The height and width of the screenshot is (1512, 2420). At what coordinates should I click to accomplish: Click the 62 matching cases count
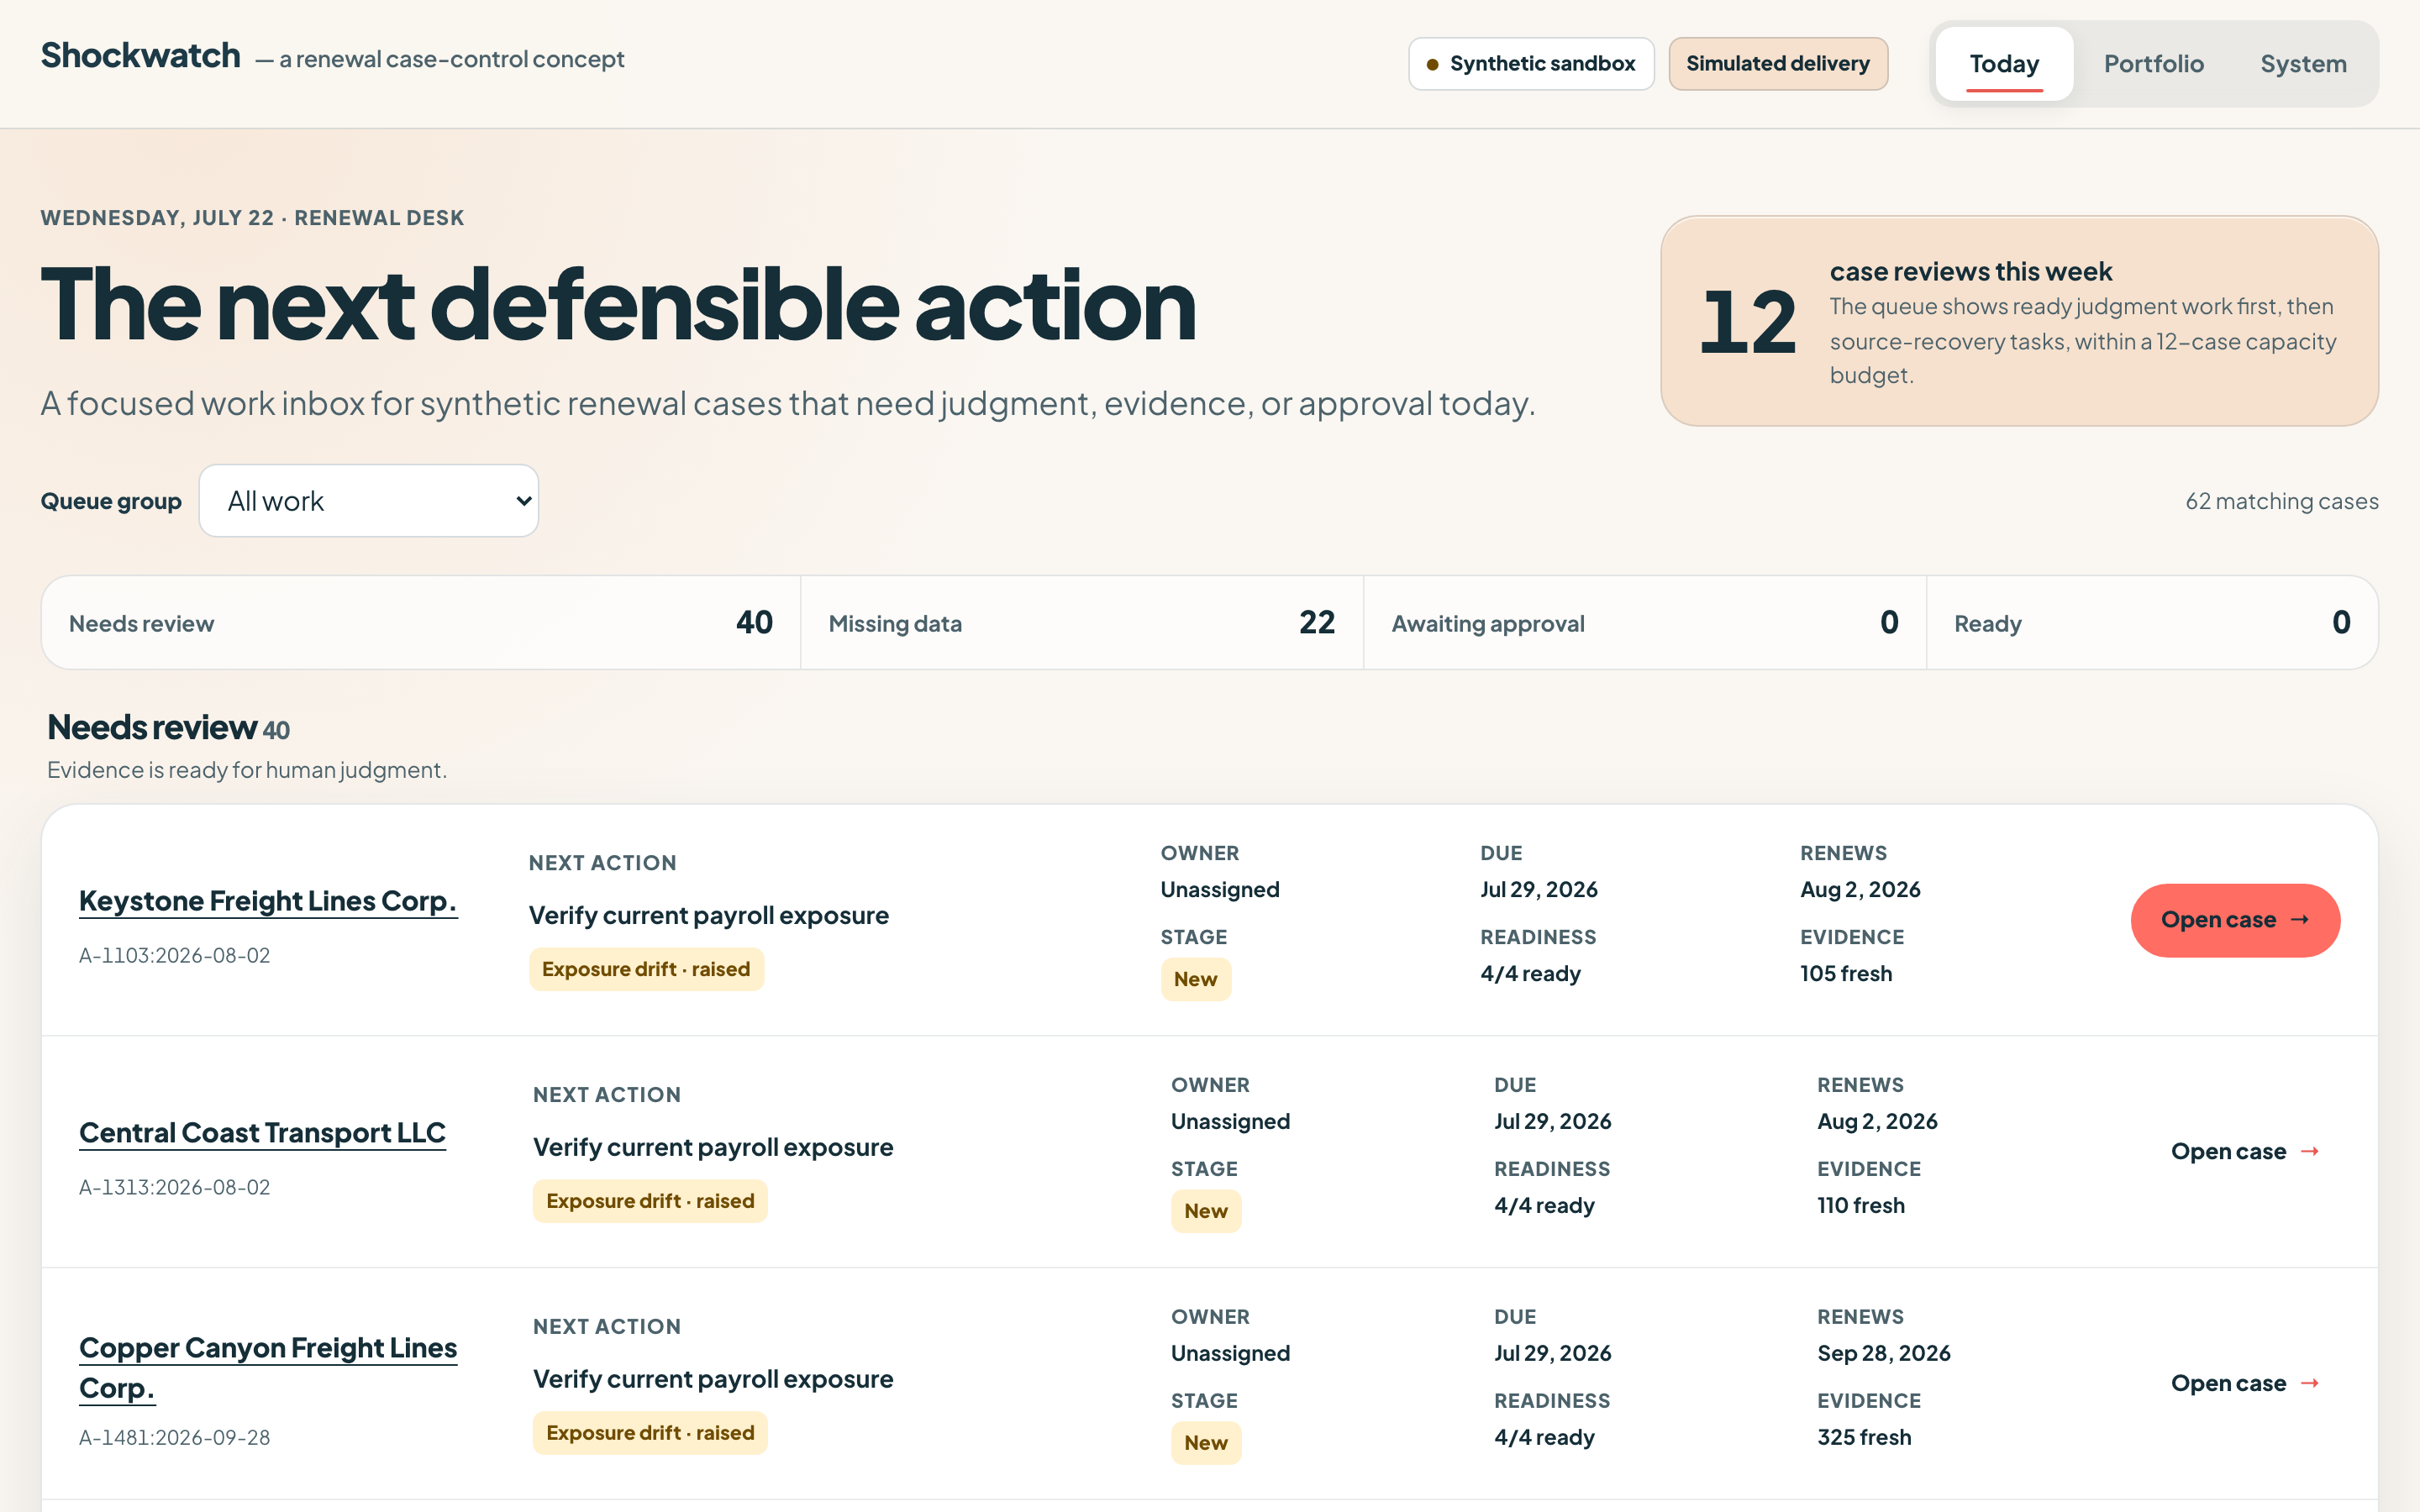2282,501
